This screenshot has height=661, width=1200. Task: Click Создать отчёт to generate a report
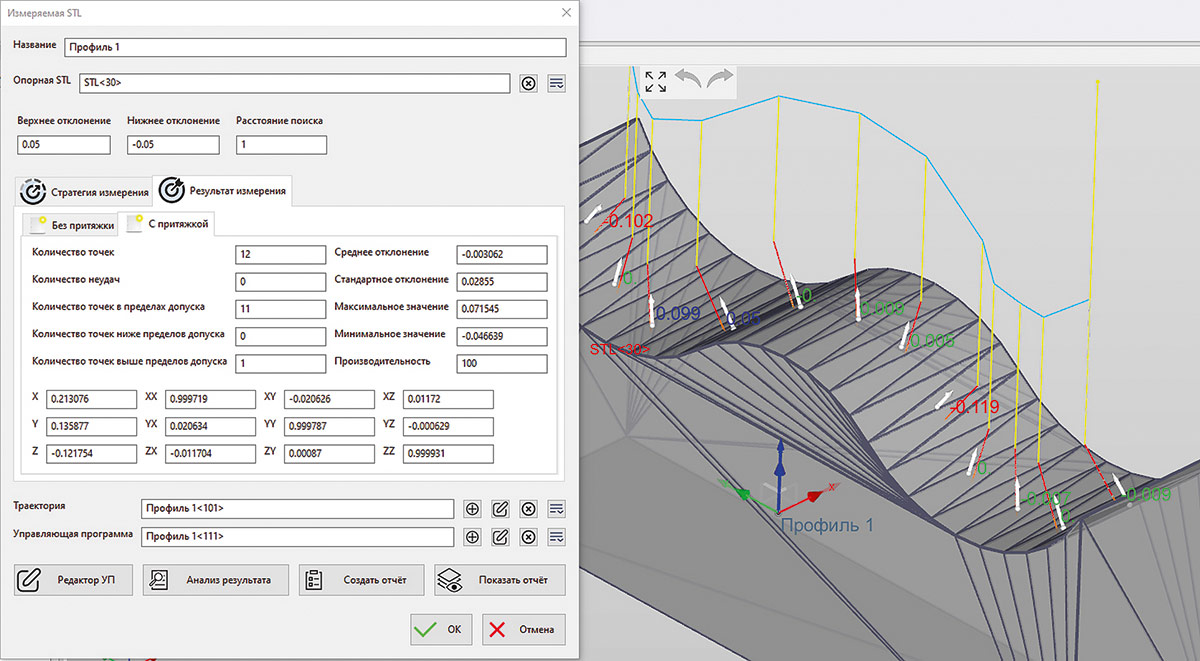[361, 580]
